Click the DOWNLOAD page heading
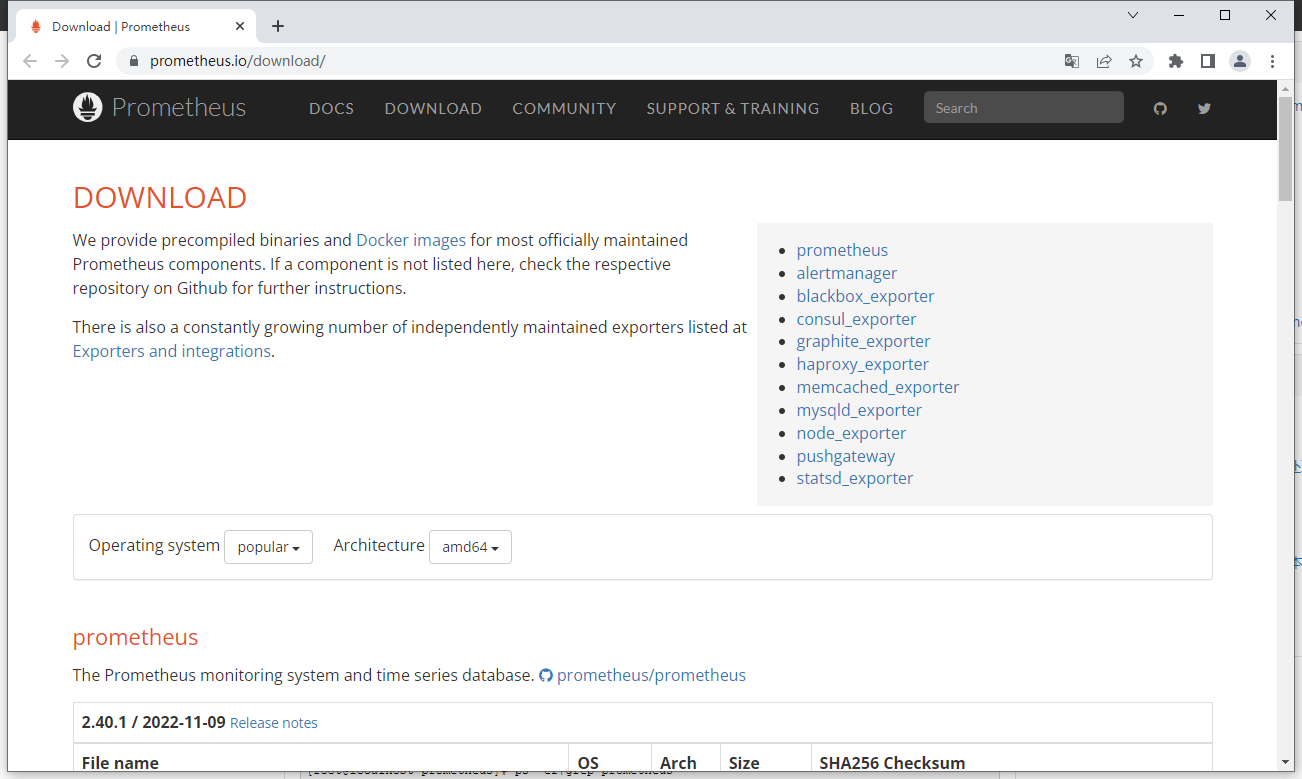This screenshot has height=779, width=1302. pos(160,198)
